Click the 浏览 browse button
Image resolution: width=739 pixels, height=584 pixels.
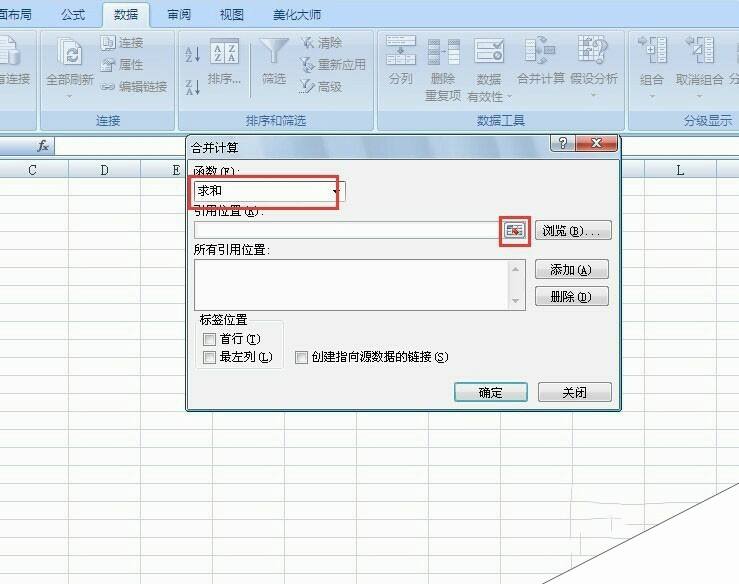click(x=573, y=230)
